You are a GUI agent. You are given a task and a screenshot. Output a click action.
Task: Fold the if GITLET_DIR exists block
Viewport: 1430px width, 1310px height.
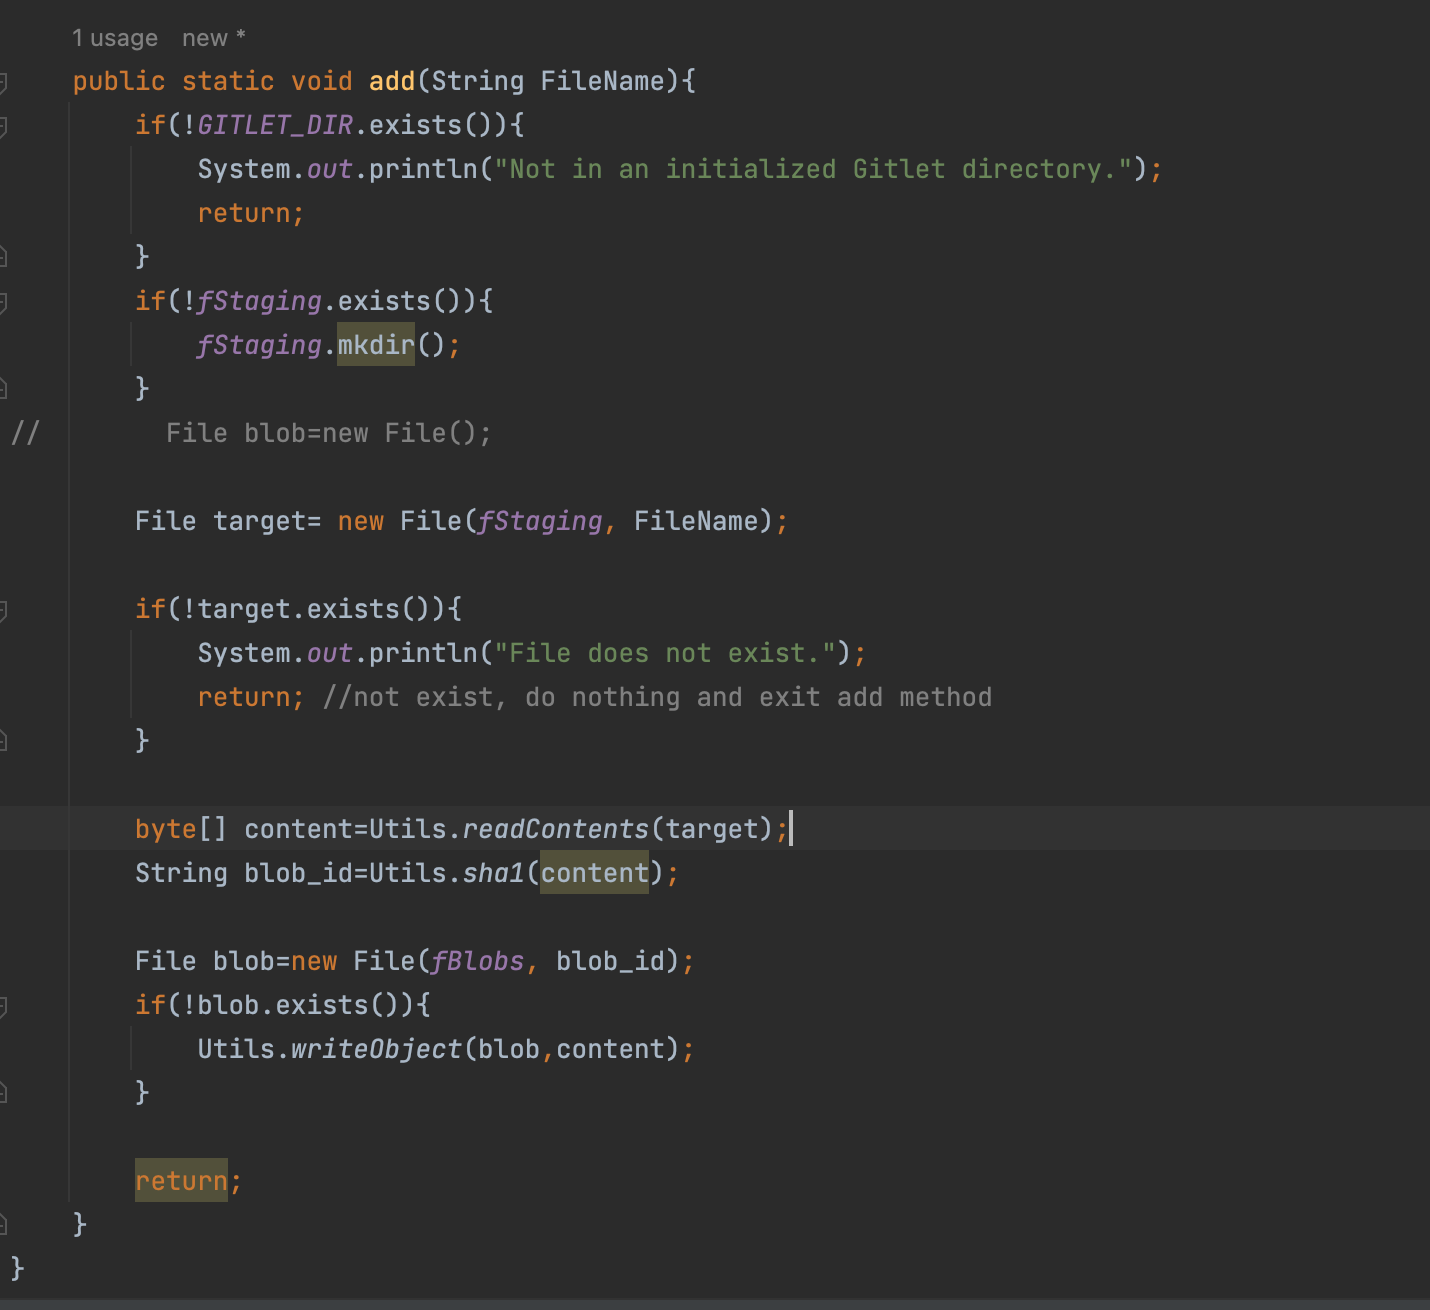tap(3, 126)
